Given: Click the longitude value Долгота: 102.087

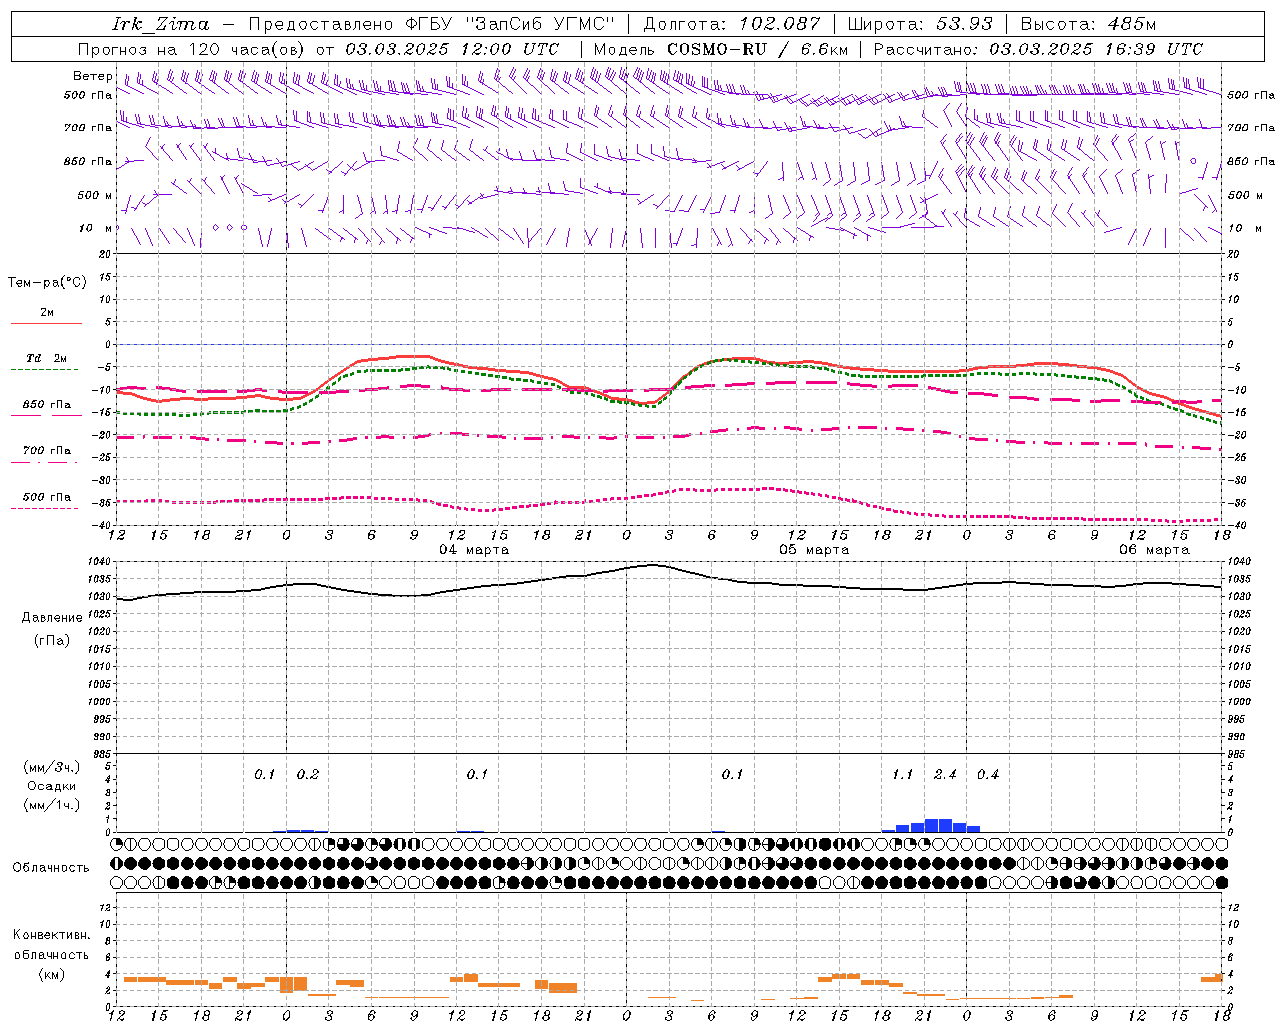Looking at the screenshot, I should 731,24.
